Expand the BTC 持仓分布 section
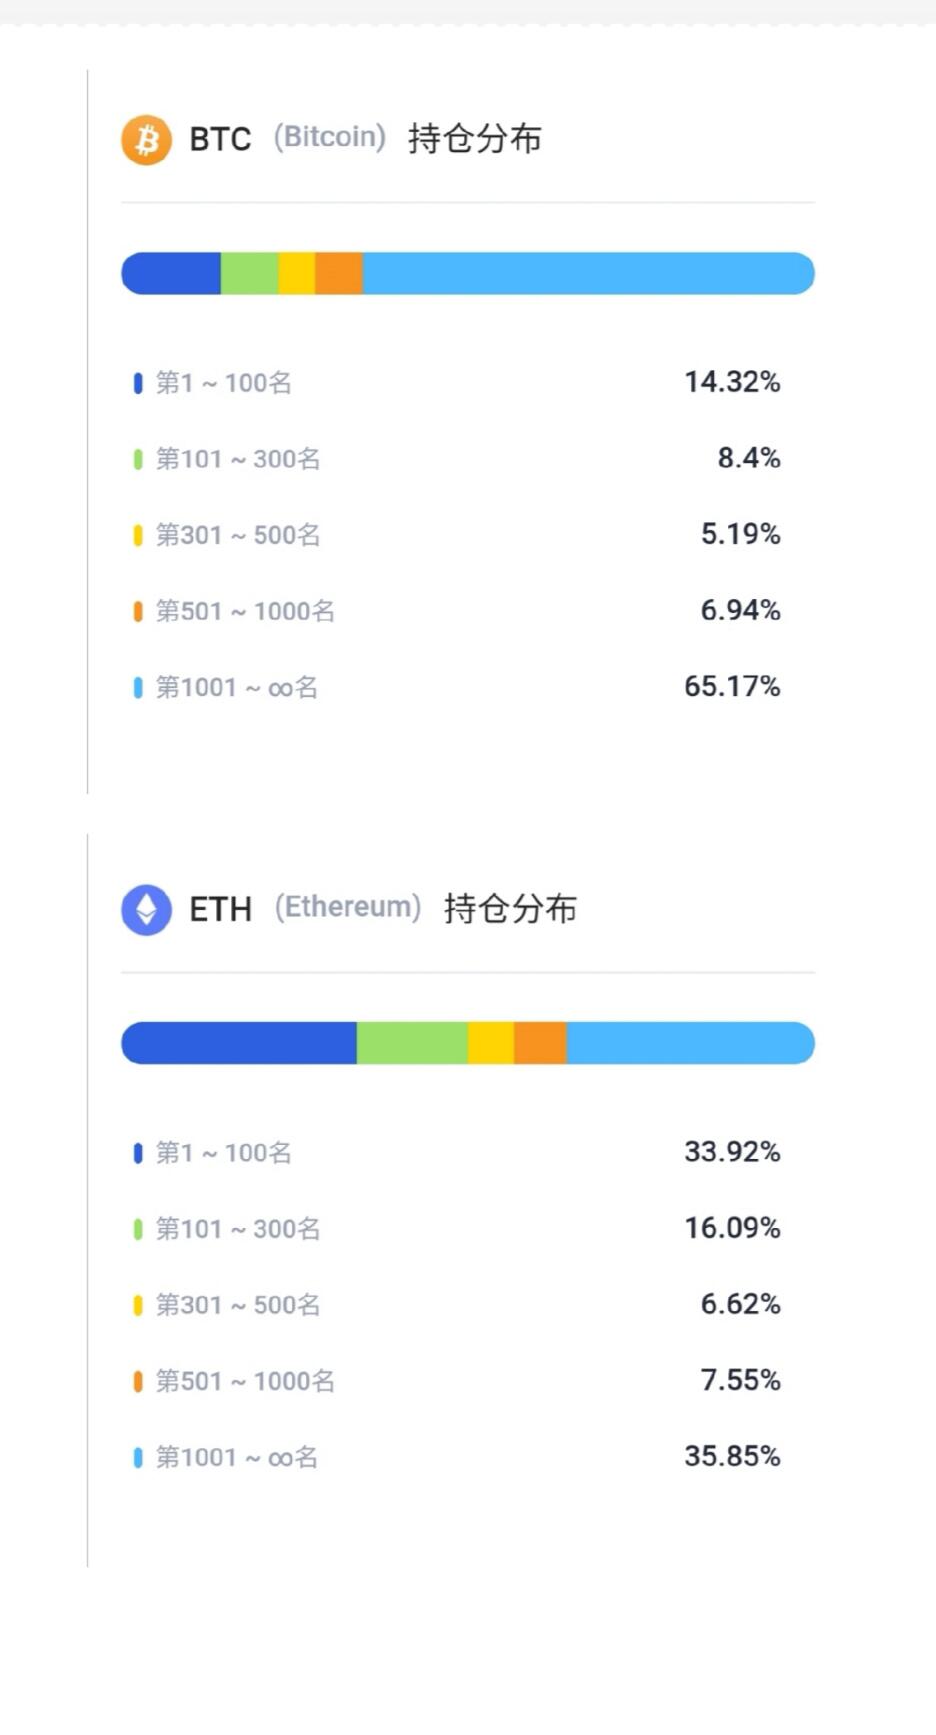 [x=472, y=141]
